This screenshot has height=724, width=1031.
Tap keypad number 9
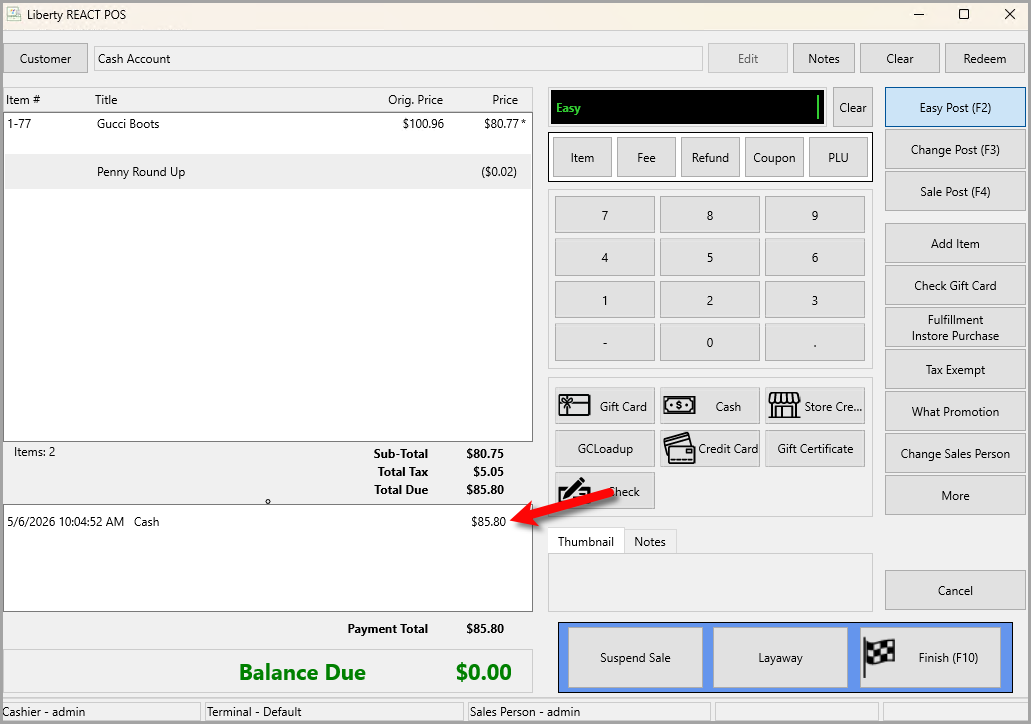click(x=815, y=215)
